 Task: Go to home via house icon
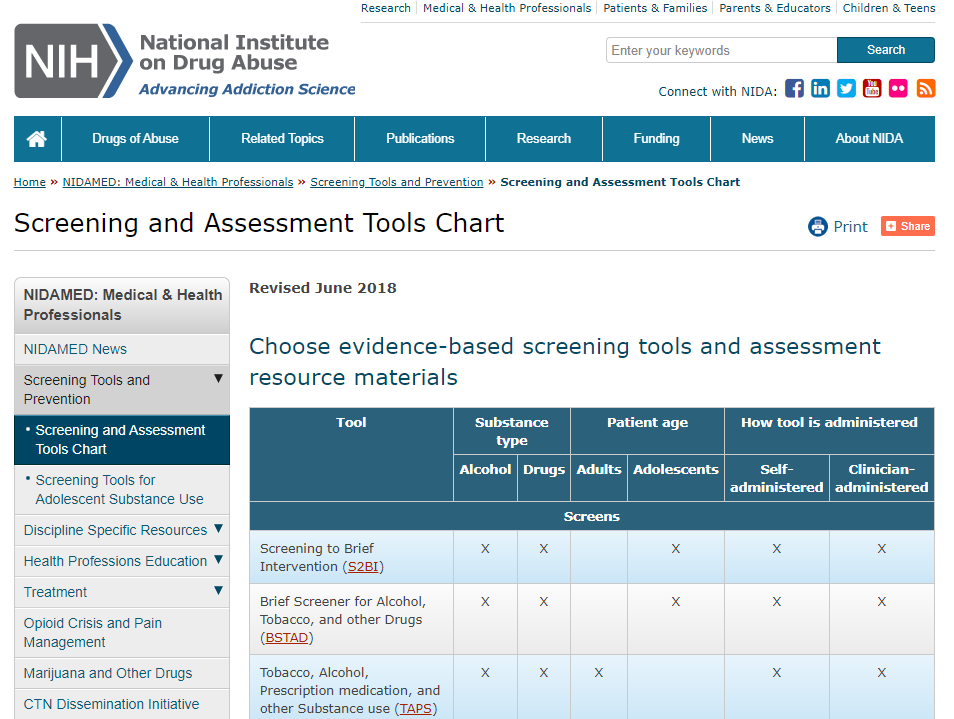tap(37, 139)
